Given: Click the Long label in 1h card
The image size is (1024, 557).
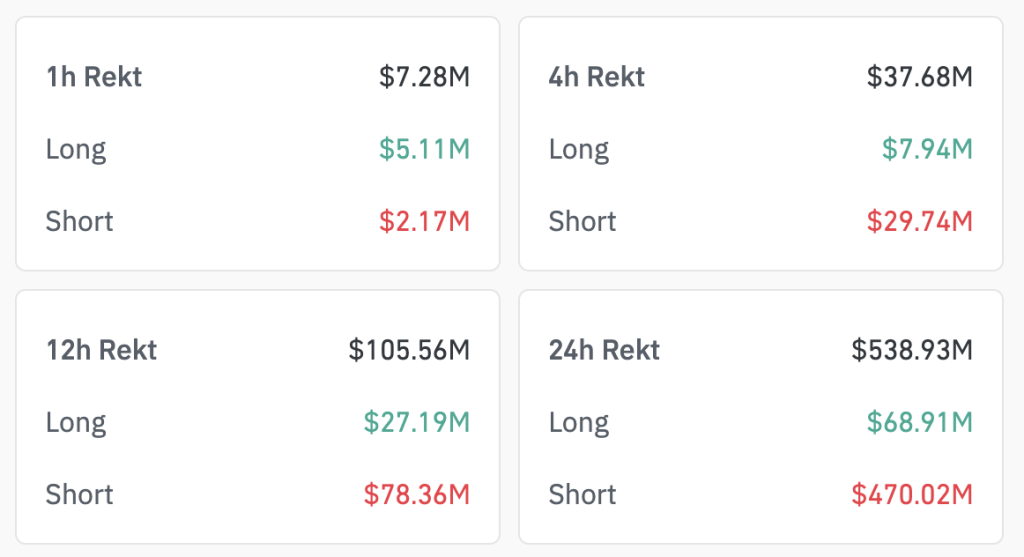Looking at the screenshot, I should point(76,149).
